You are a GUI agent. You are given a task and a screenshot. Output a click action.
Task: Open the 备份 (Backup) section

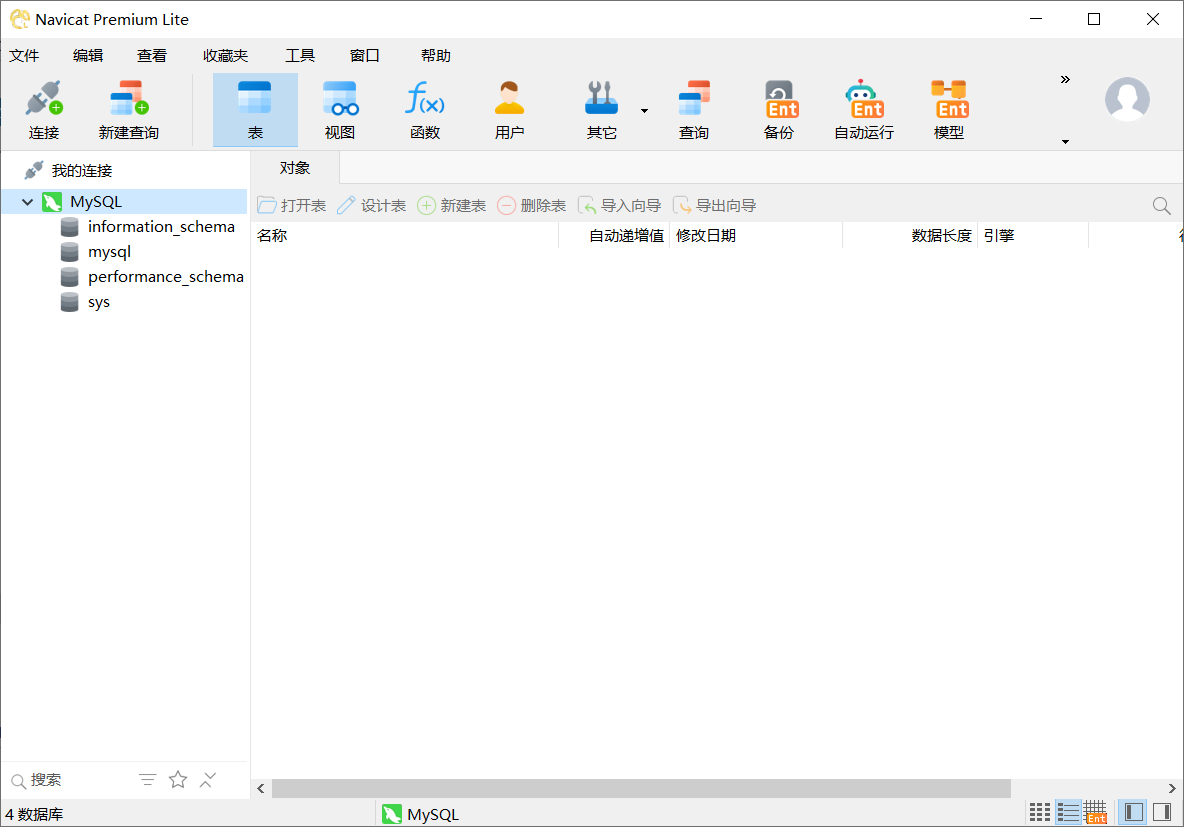click(x=779, y=110)
